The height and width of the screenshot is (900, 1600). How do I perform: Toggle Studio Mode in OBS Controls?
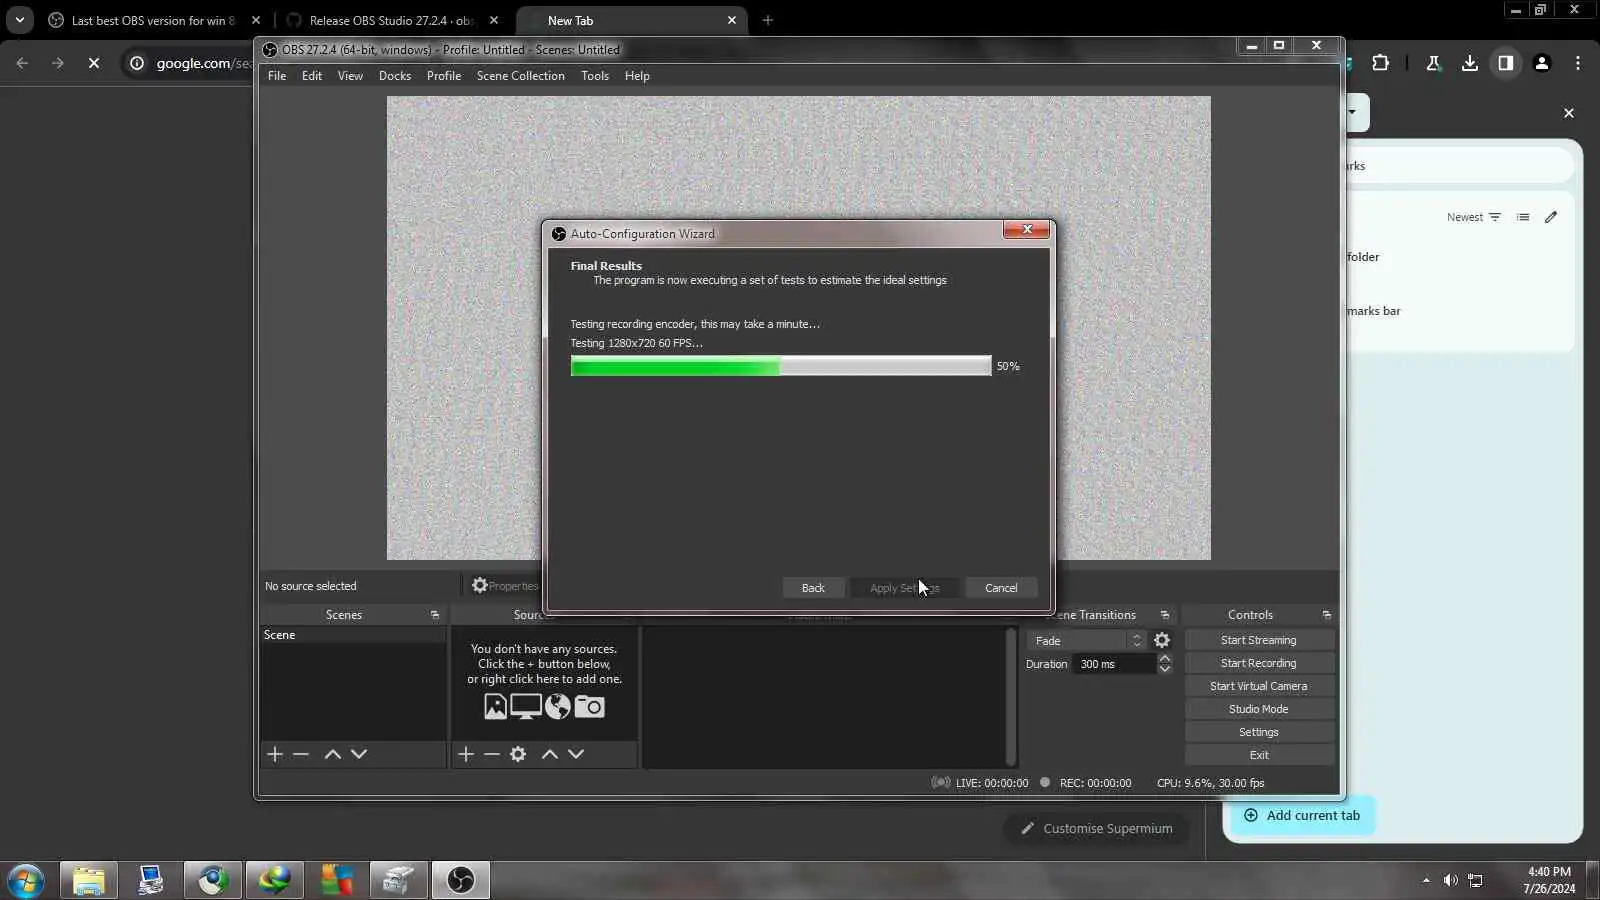(x=1259, y=709)
